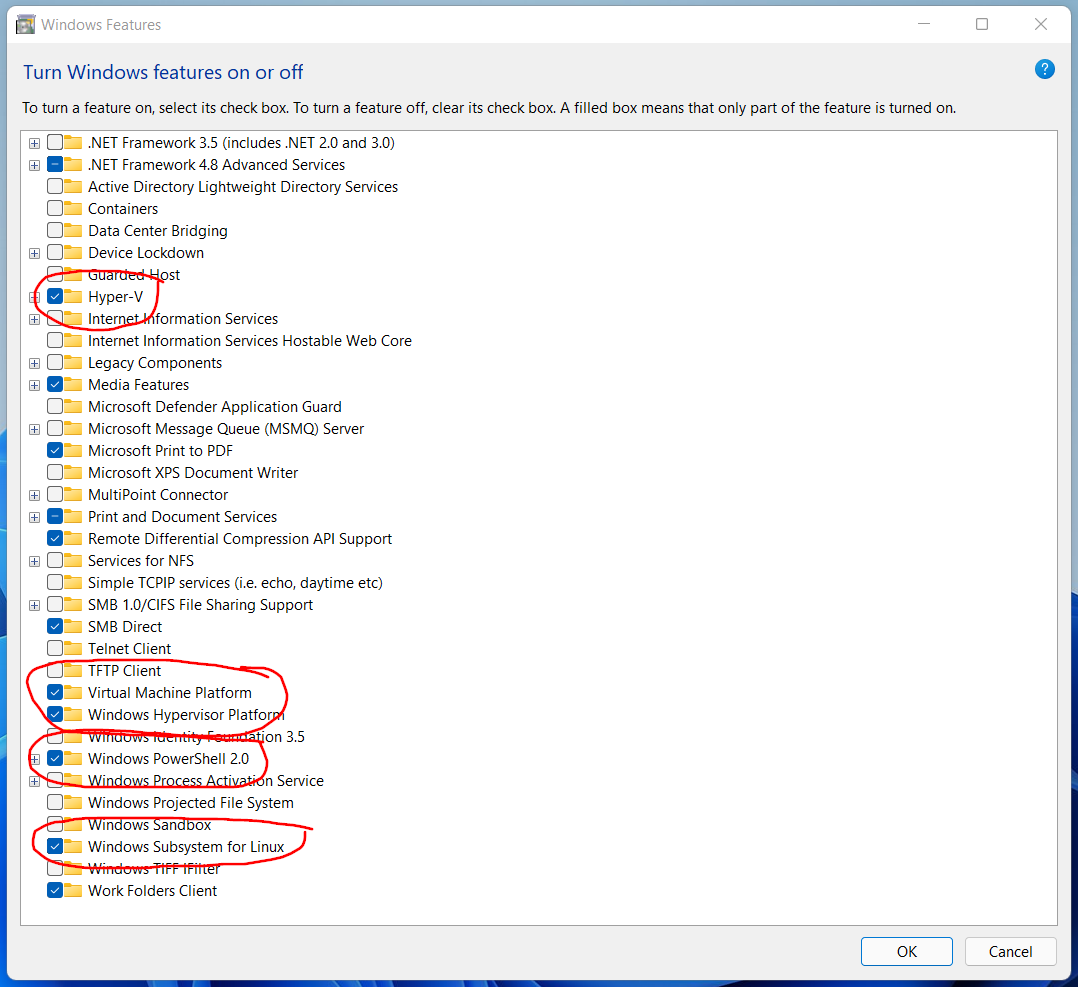Minimize the Windows Features window
Image resolution: width=1078 pixels, height=987 pixels.
coord(923,24)
